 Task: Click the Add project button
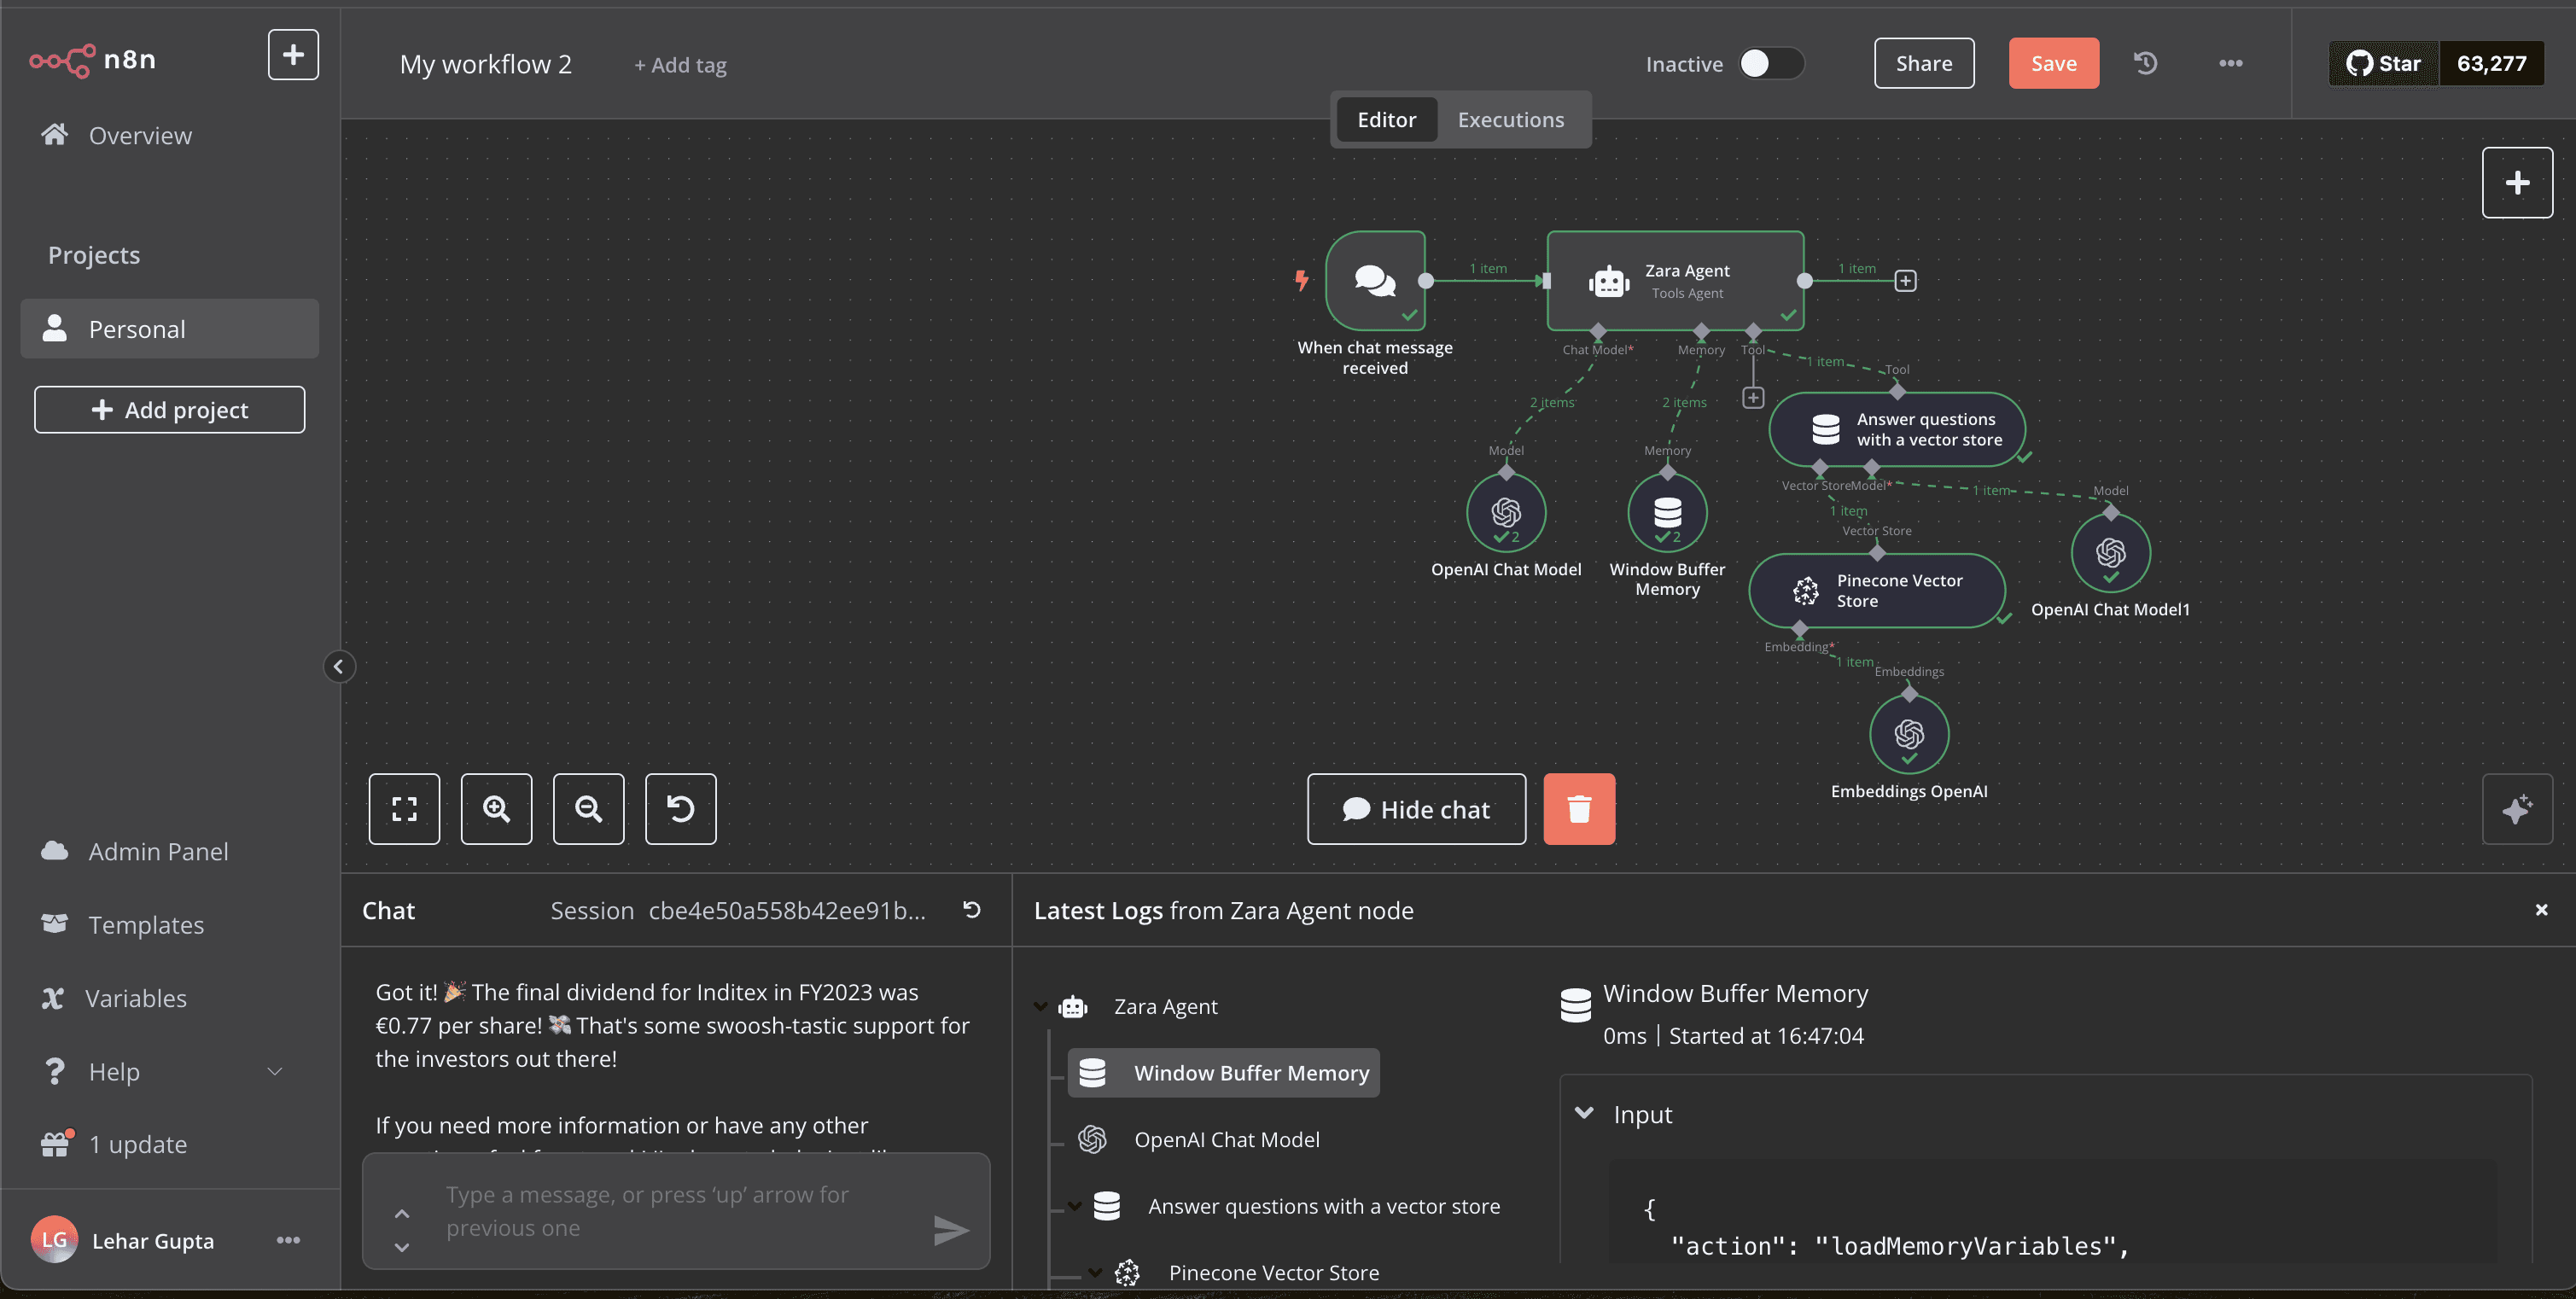[170, 410]
